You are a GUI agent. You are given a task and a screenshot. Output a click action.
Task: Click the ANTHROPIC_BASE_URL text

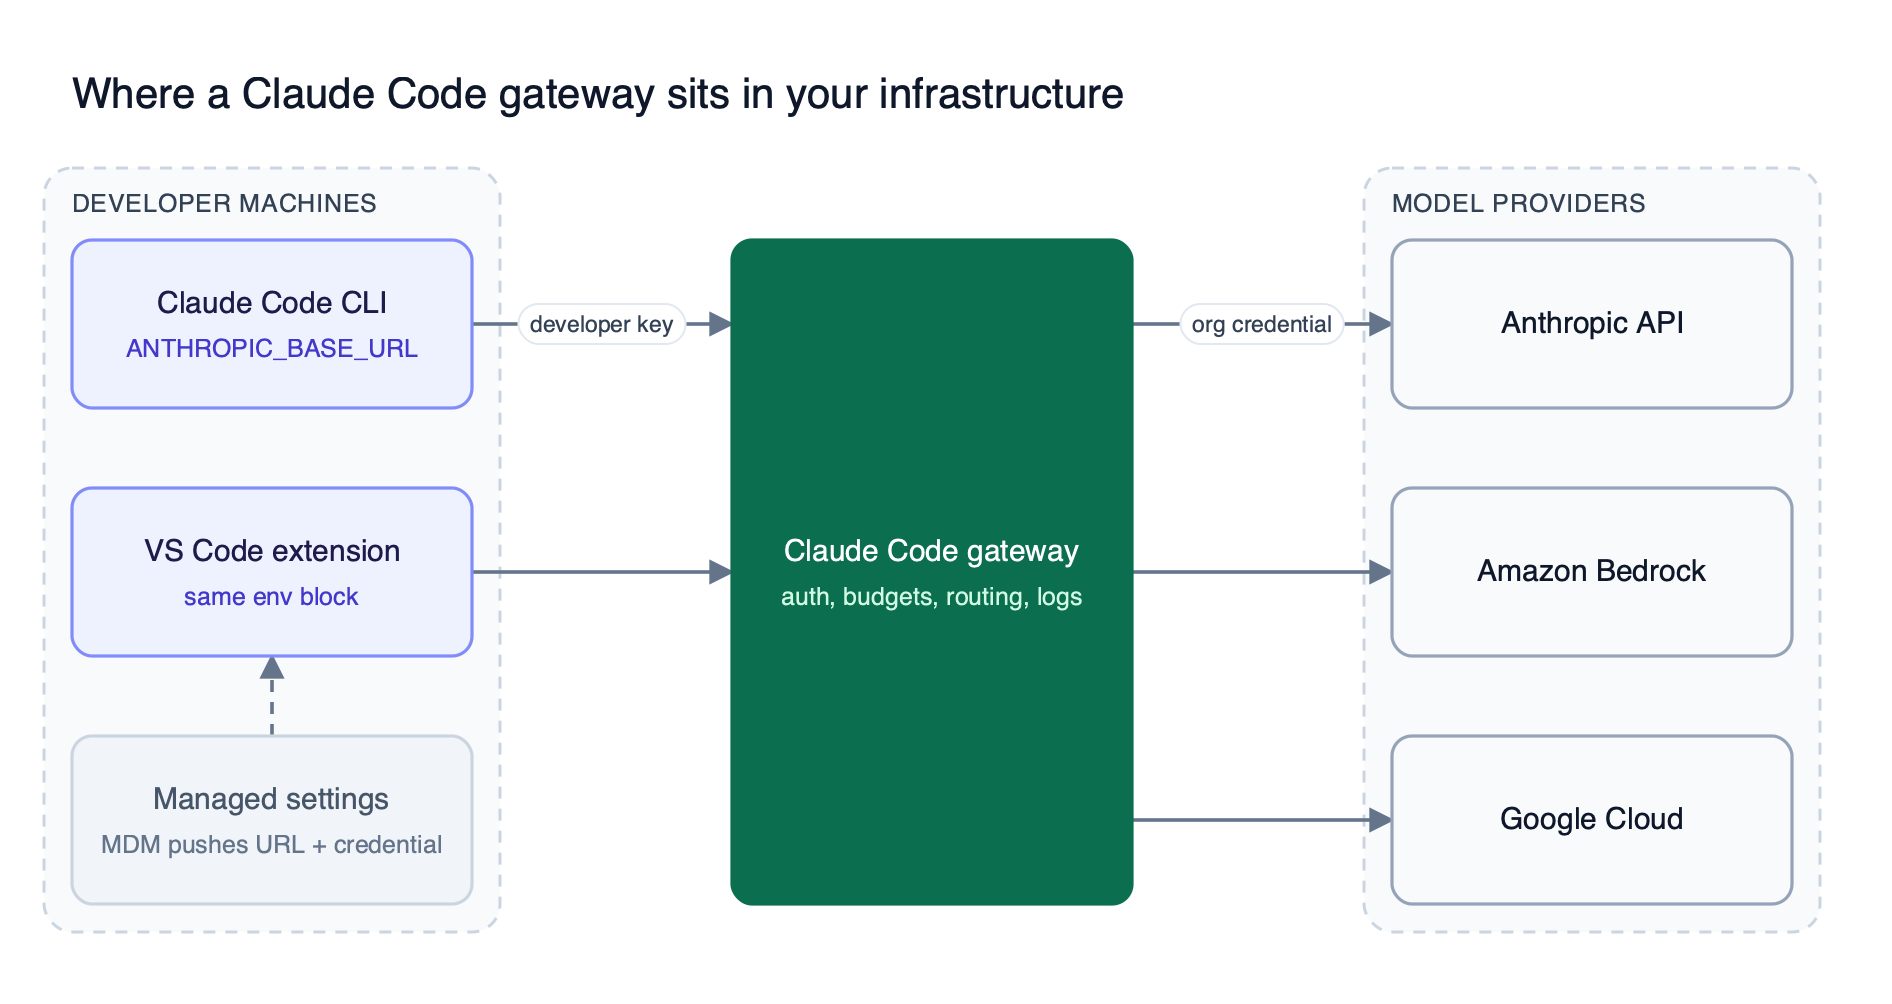coord(272,348)
